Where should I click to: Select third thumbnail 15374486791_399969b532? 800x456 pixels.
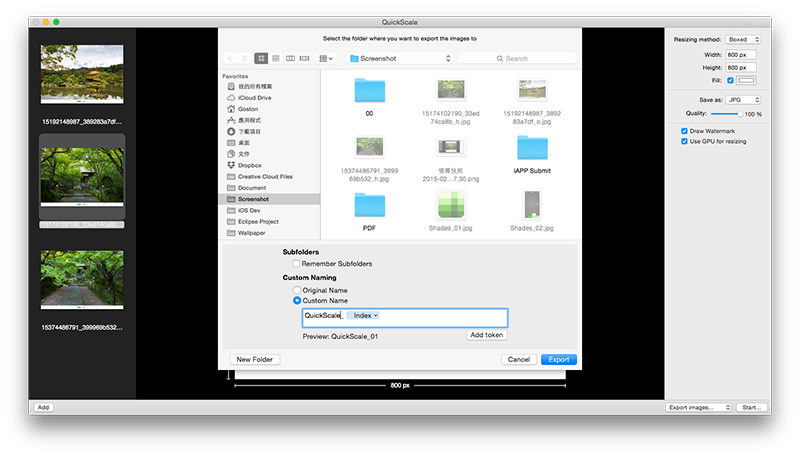(82, 280)
